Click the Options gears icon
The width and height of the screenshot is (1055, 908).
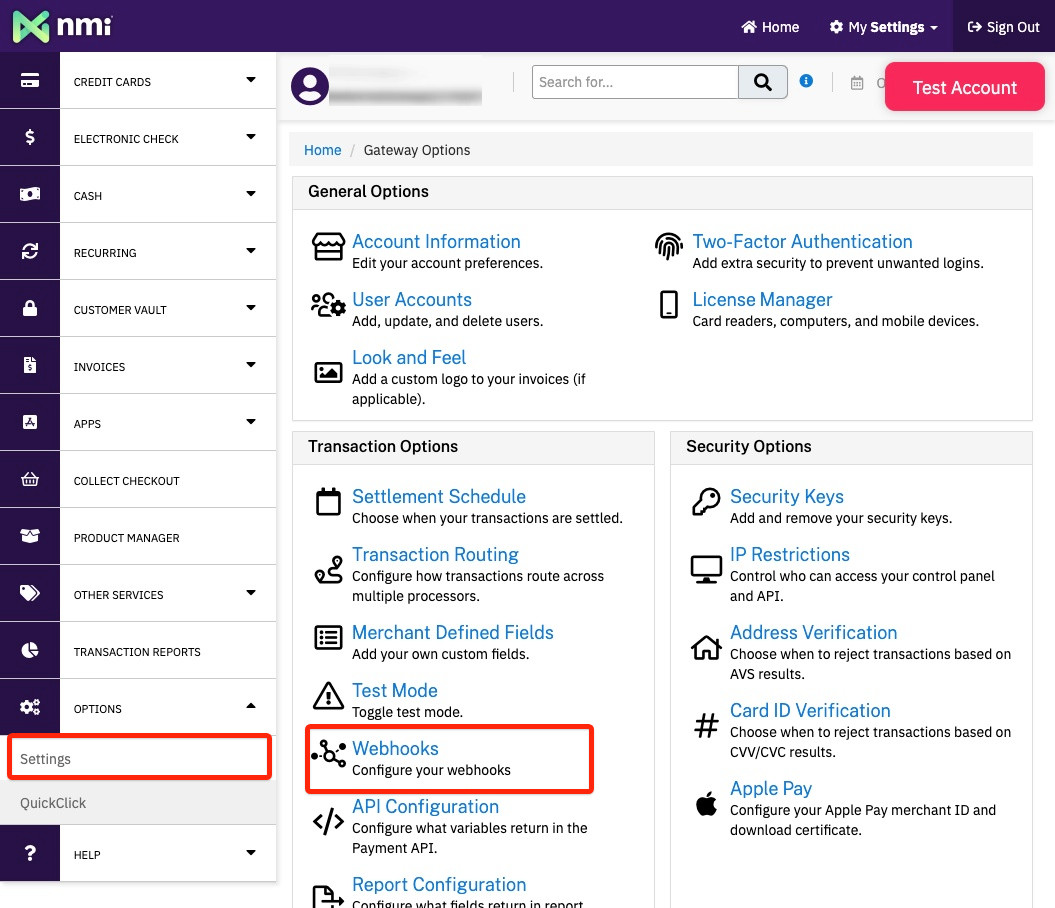[30, 707]
